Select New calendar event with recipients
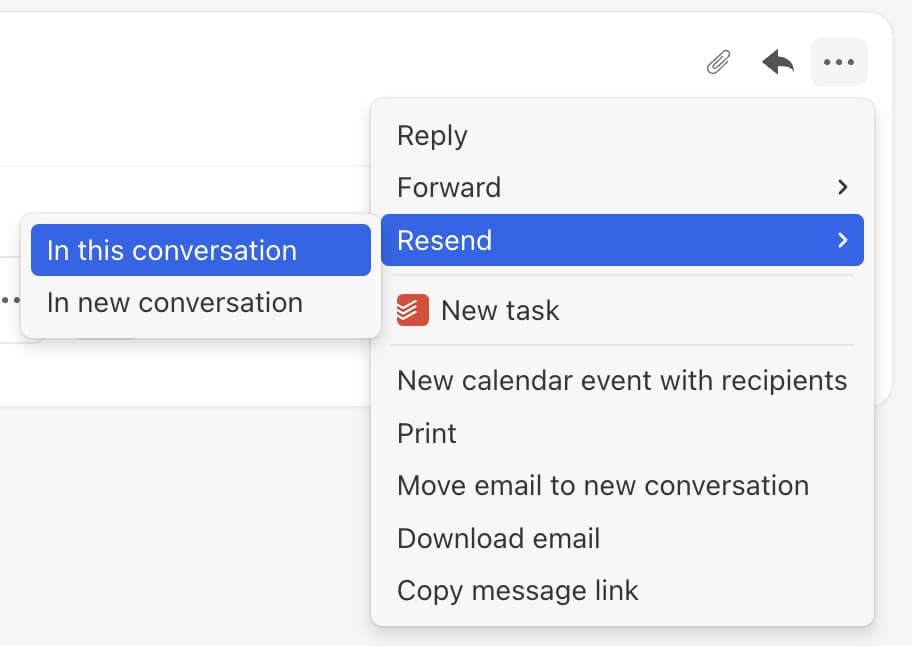Viewport: 912px width, 646px height. point(622,380)
